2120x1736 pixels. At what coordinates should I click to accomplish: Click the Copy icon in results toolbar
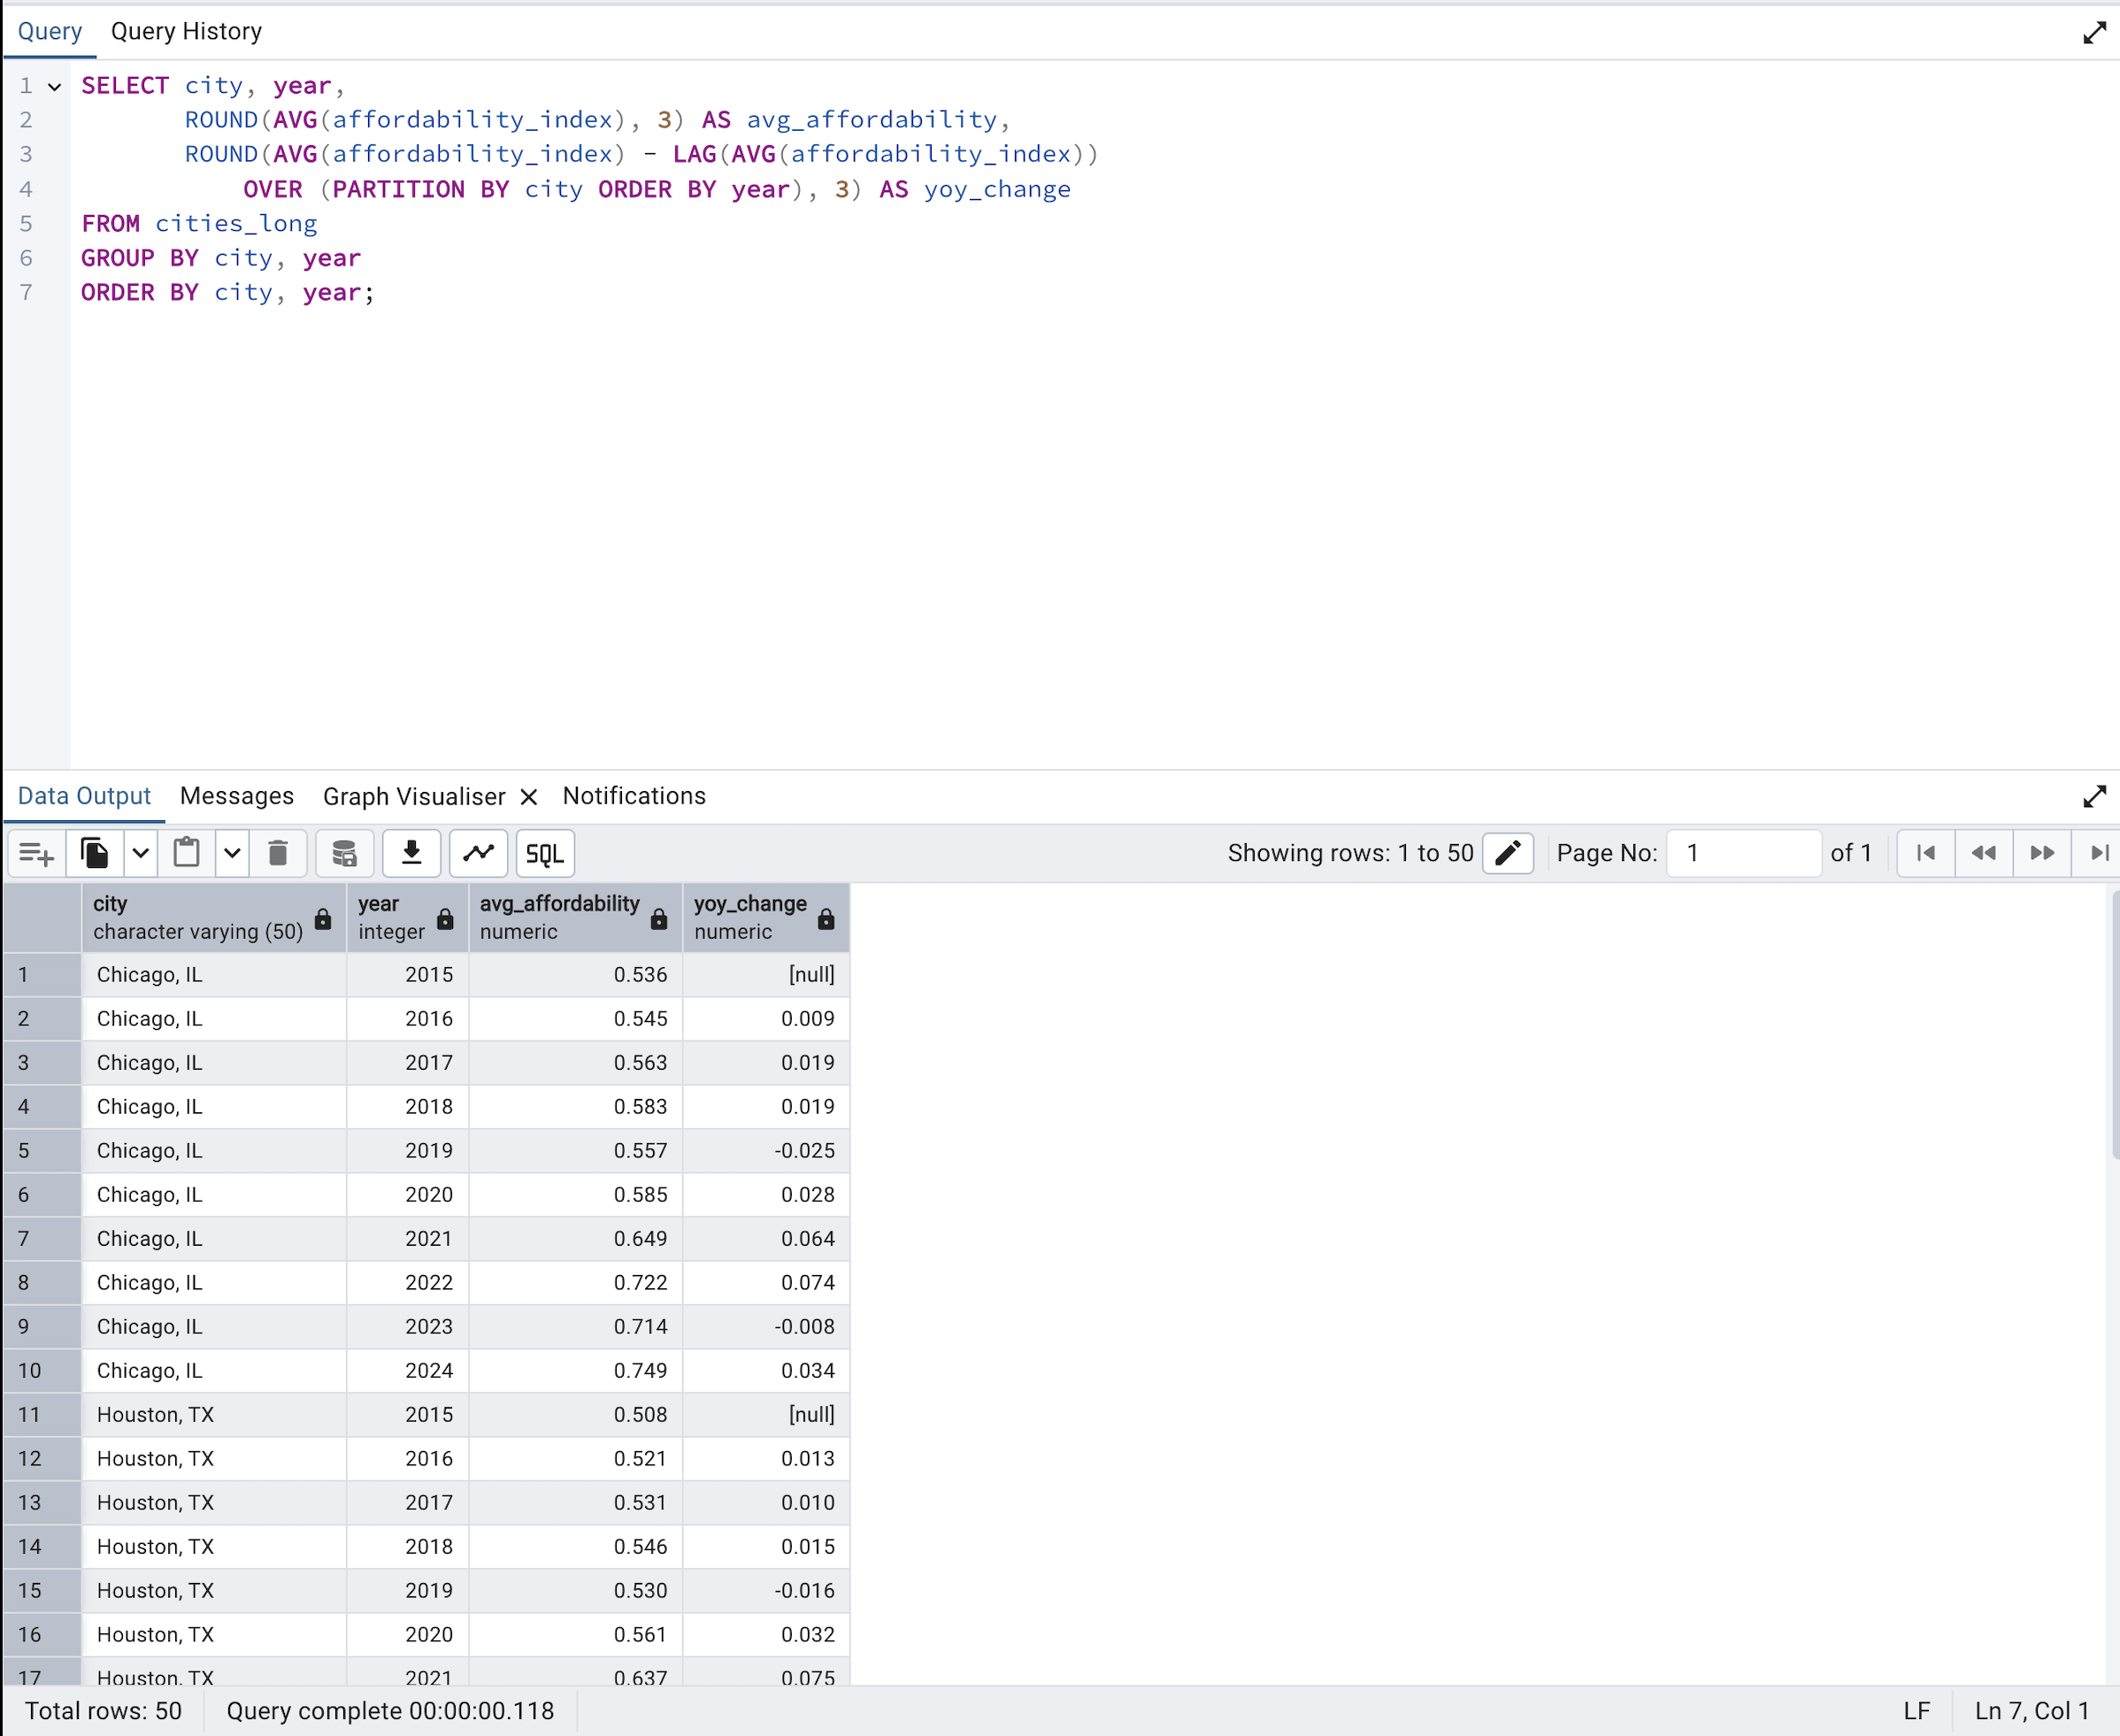coord(95,853)
